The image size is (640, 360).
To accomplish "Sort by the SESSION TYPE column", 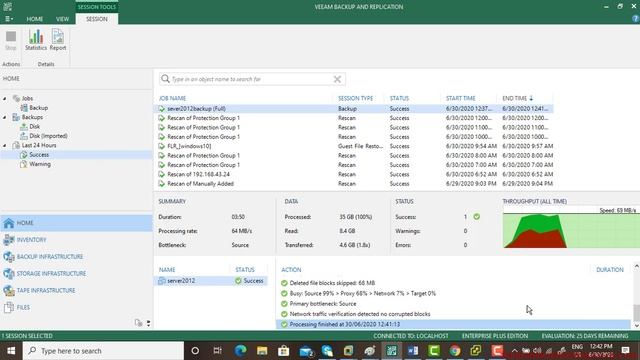I will [355, 98].
